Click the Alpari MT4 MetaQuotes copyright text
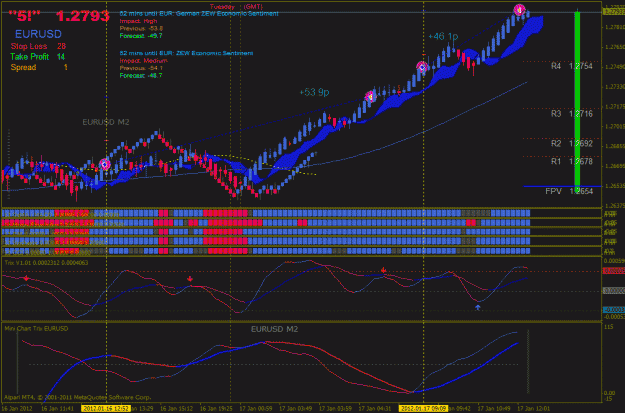625x413 pixels. 78,397
